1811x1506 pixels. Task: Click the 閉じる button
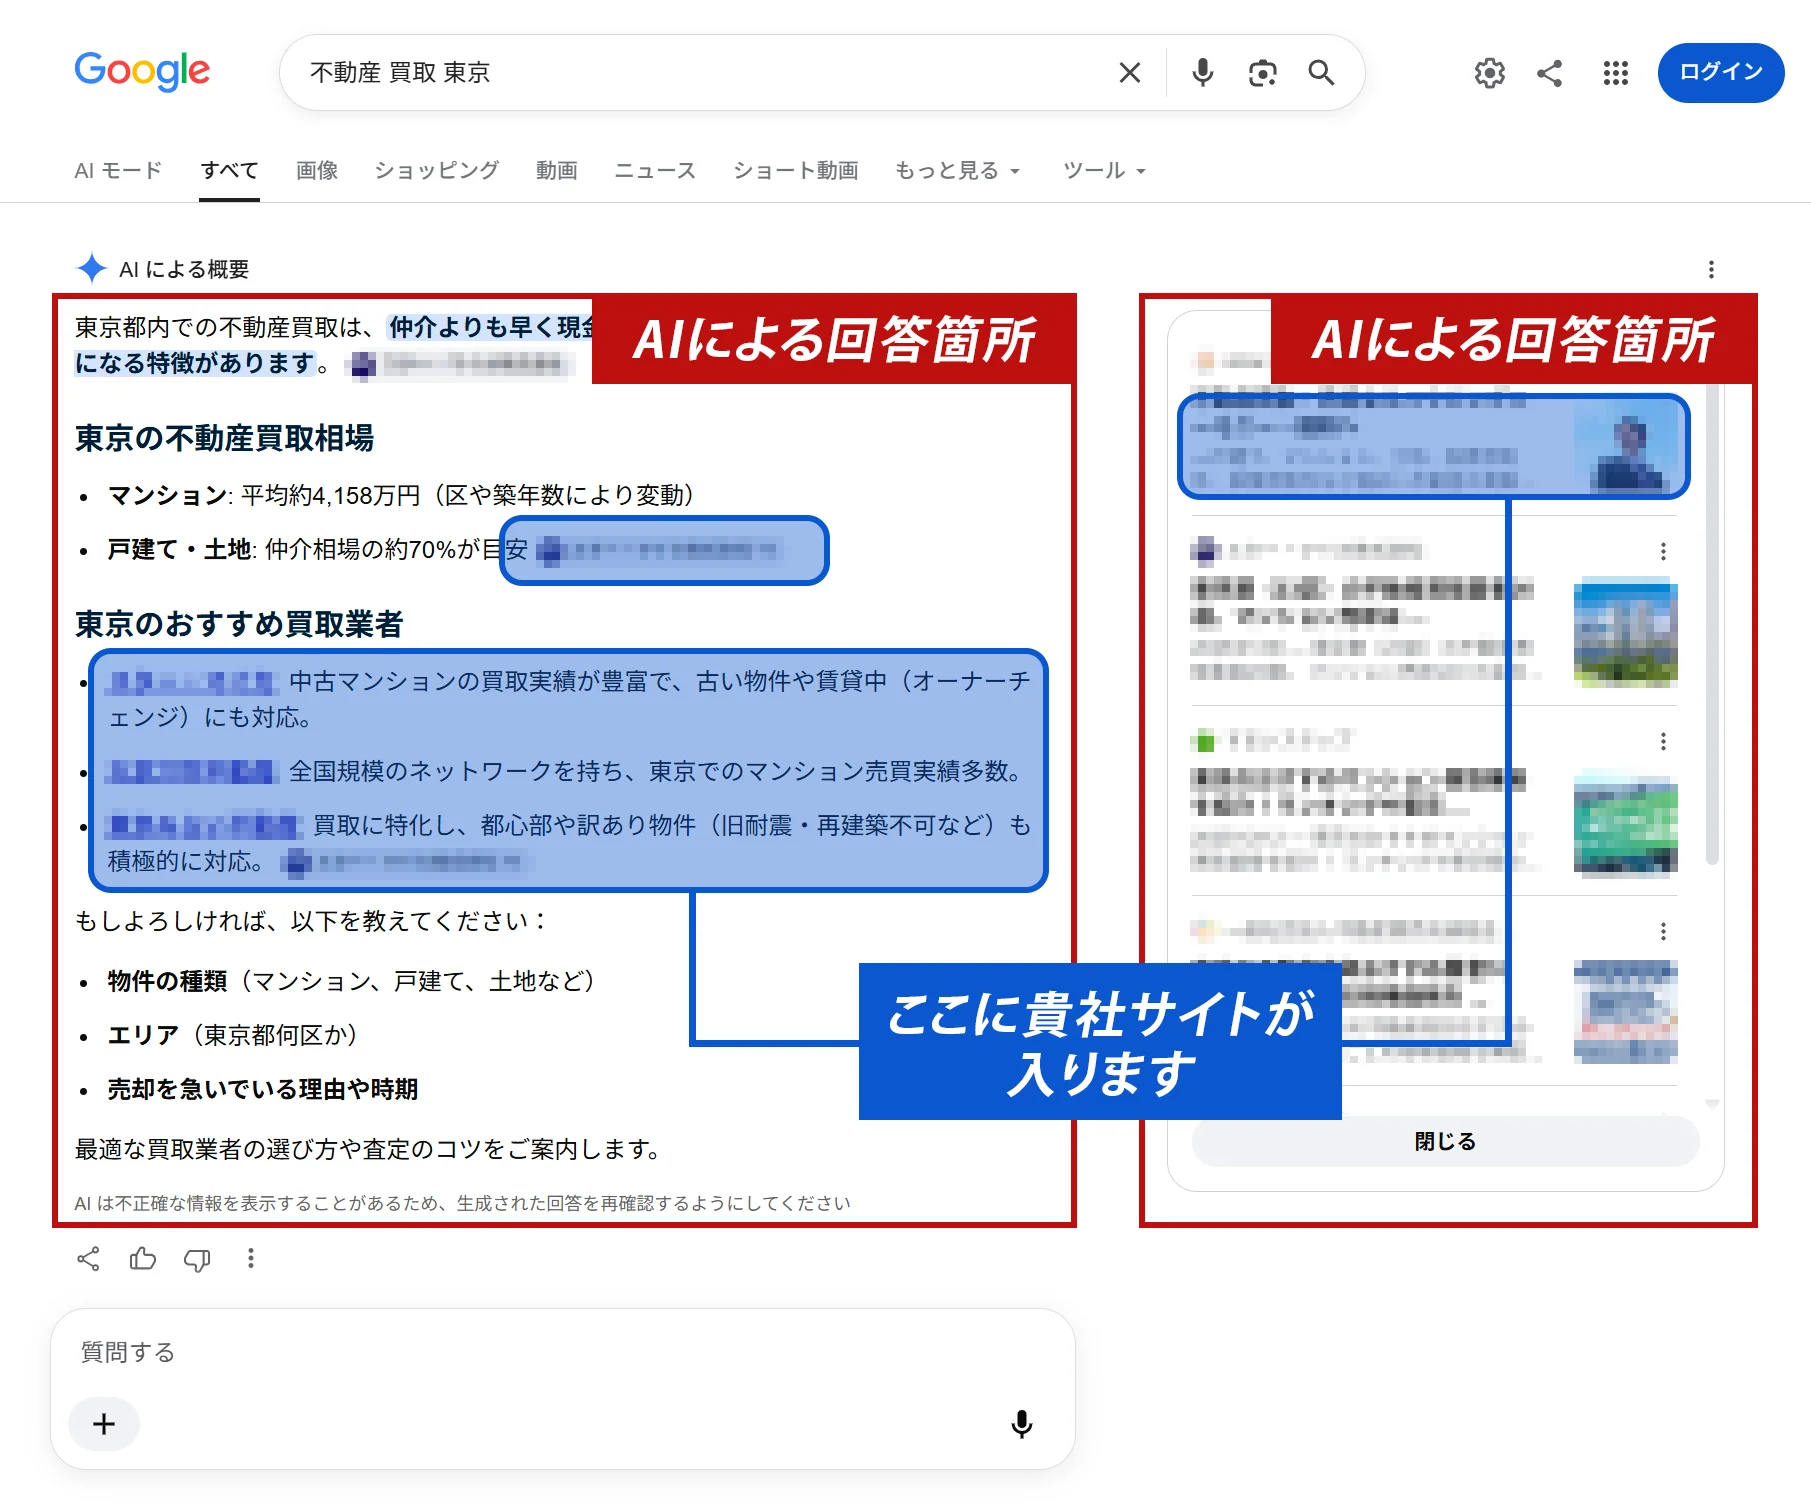(x=1445, y=1141)
